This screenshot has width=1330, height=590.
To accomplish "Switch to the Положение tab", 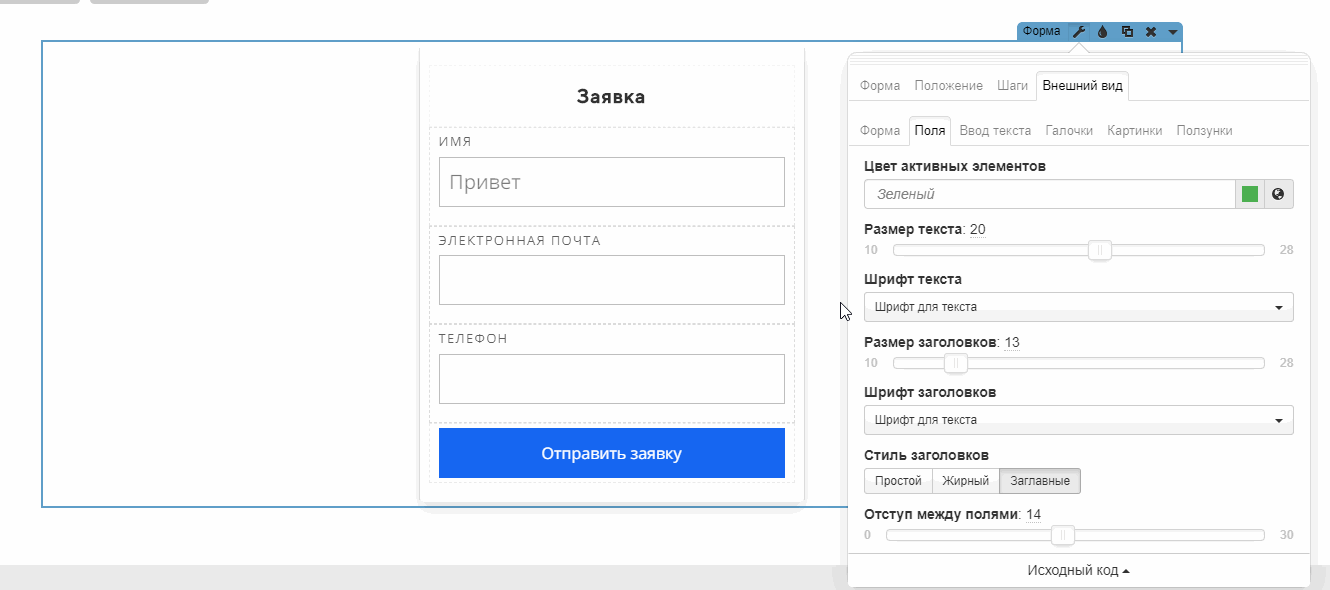I will 948,86.
